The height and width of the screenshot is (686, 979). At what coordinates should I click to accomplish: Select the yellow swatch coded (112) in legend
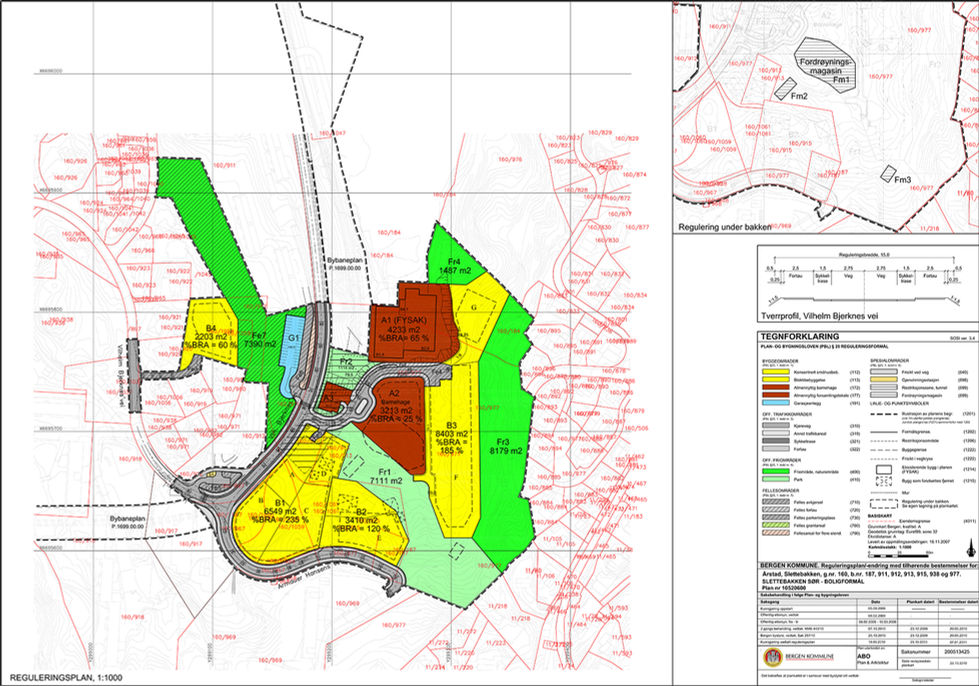(774, 372)
